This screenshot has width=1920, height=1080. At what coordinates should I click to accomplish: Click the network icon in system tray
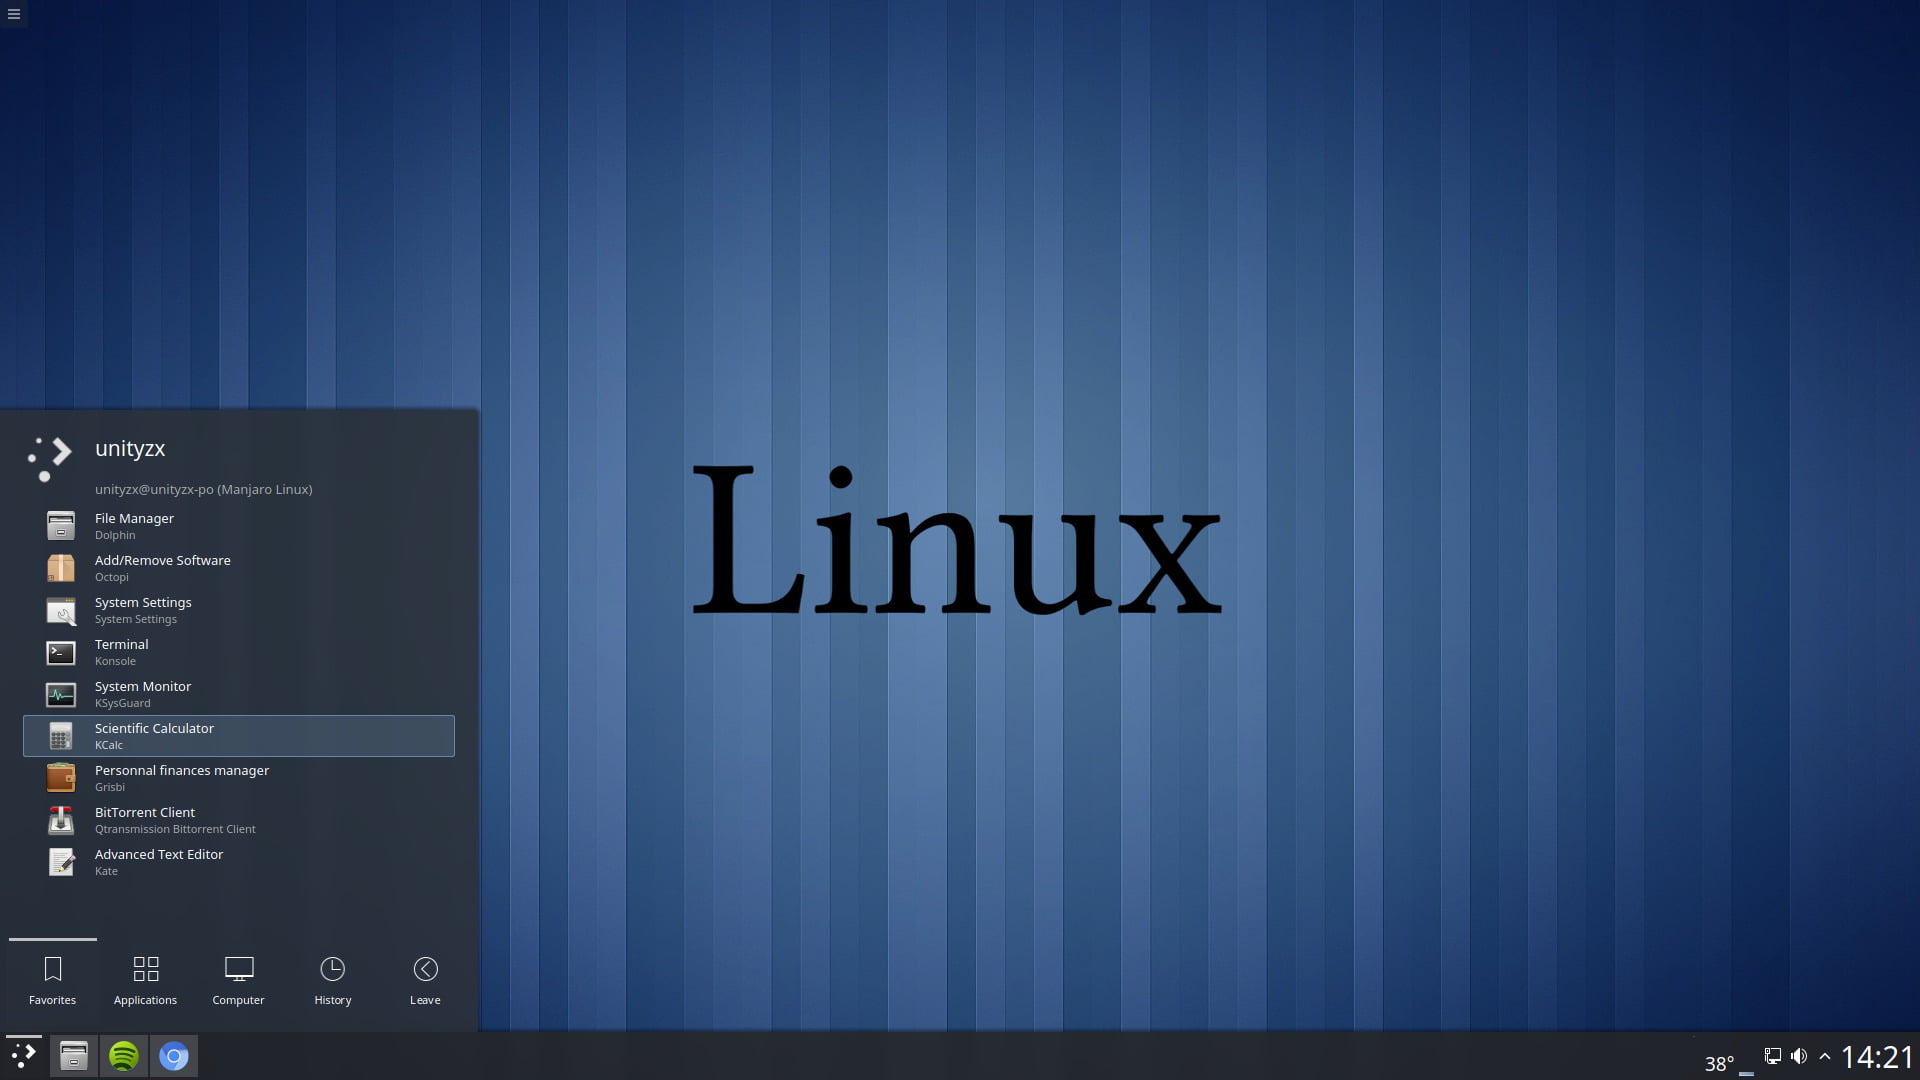point(1772,1056)
